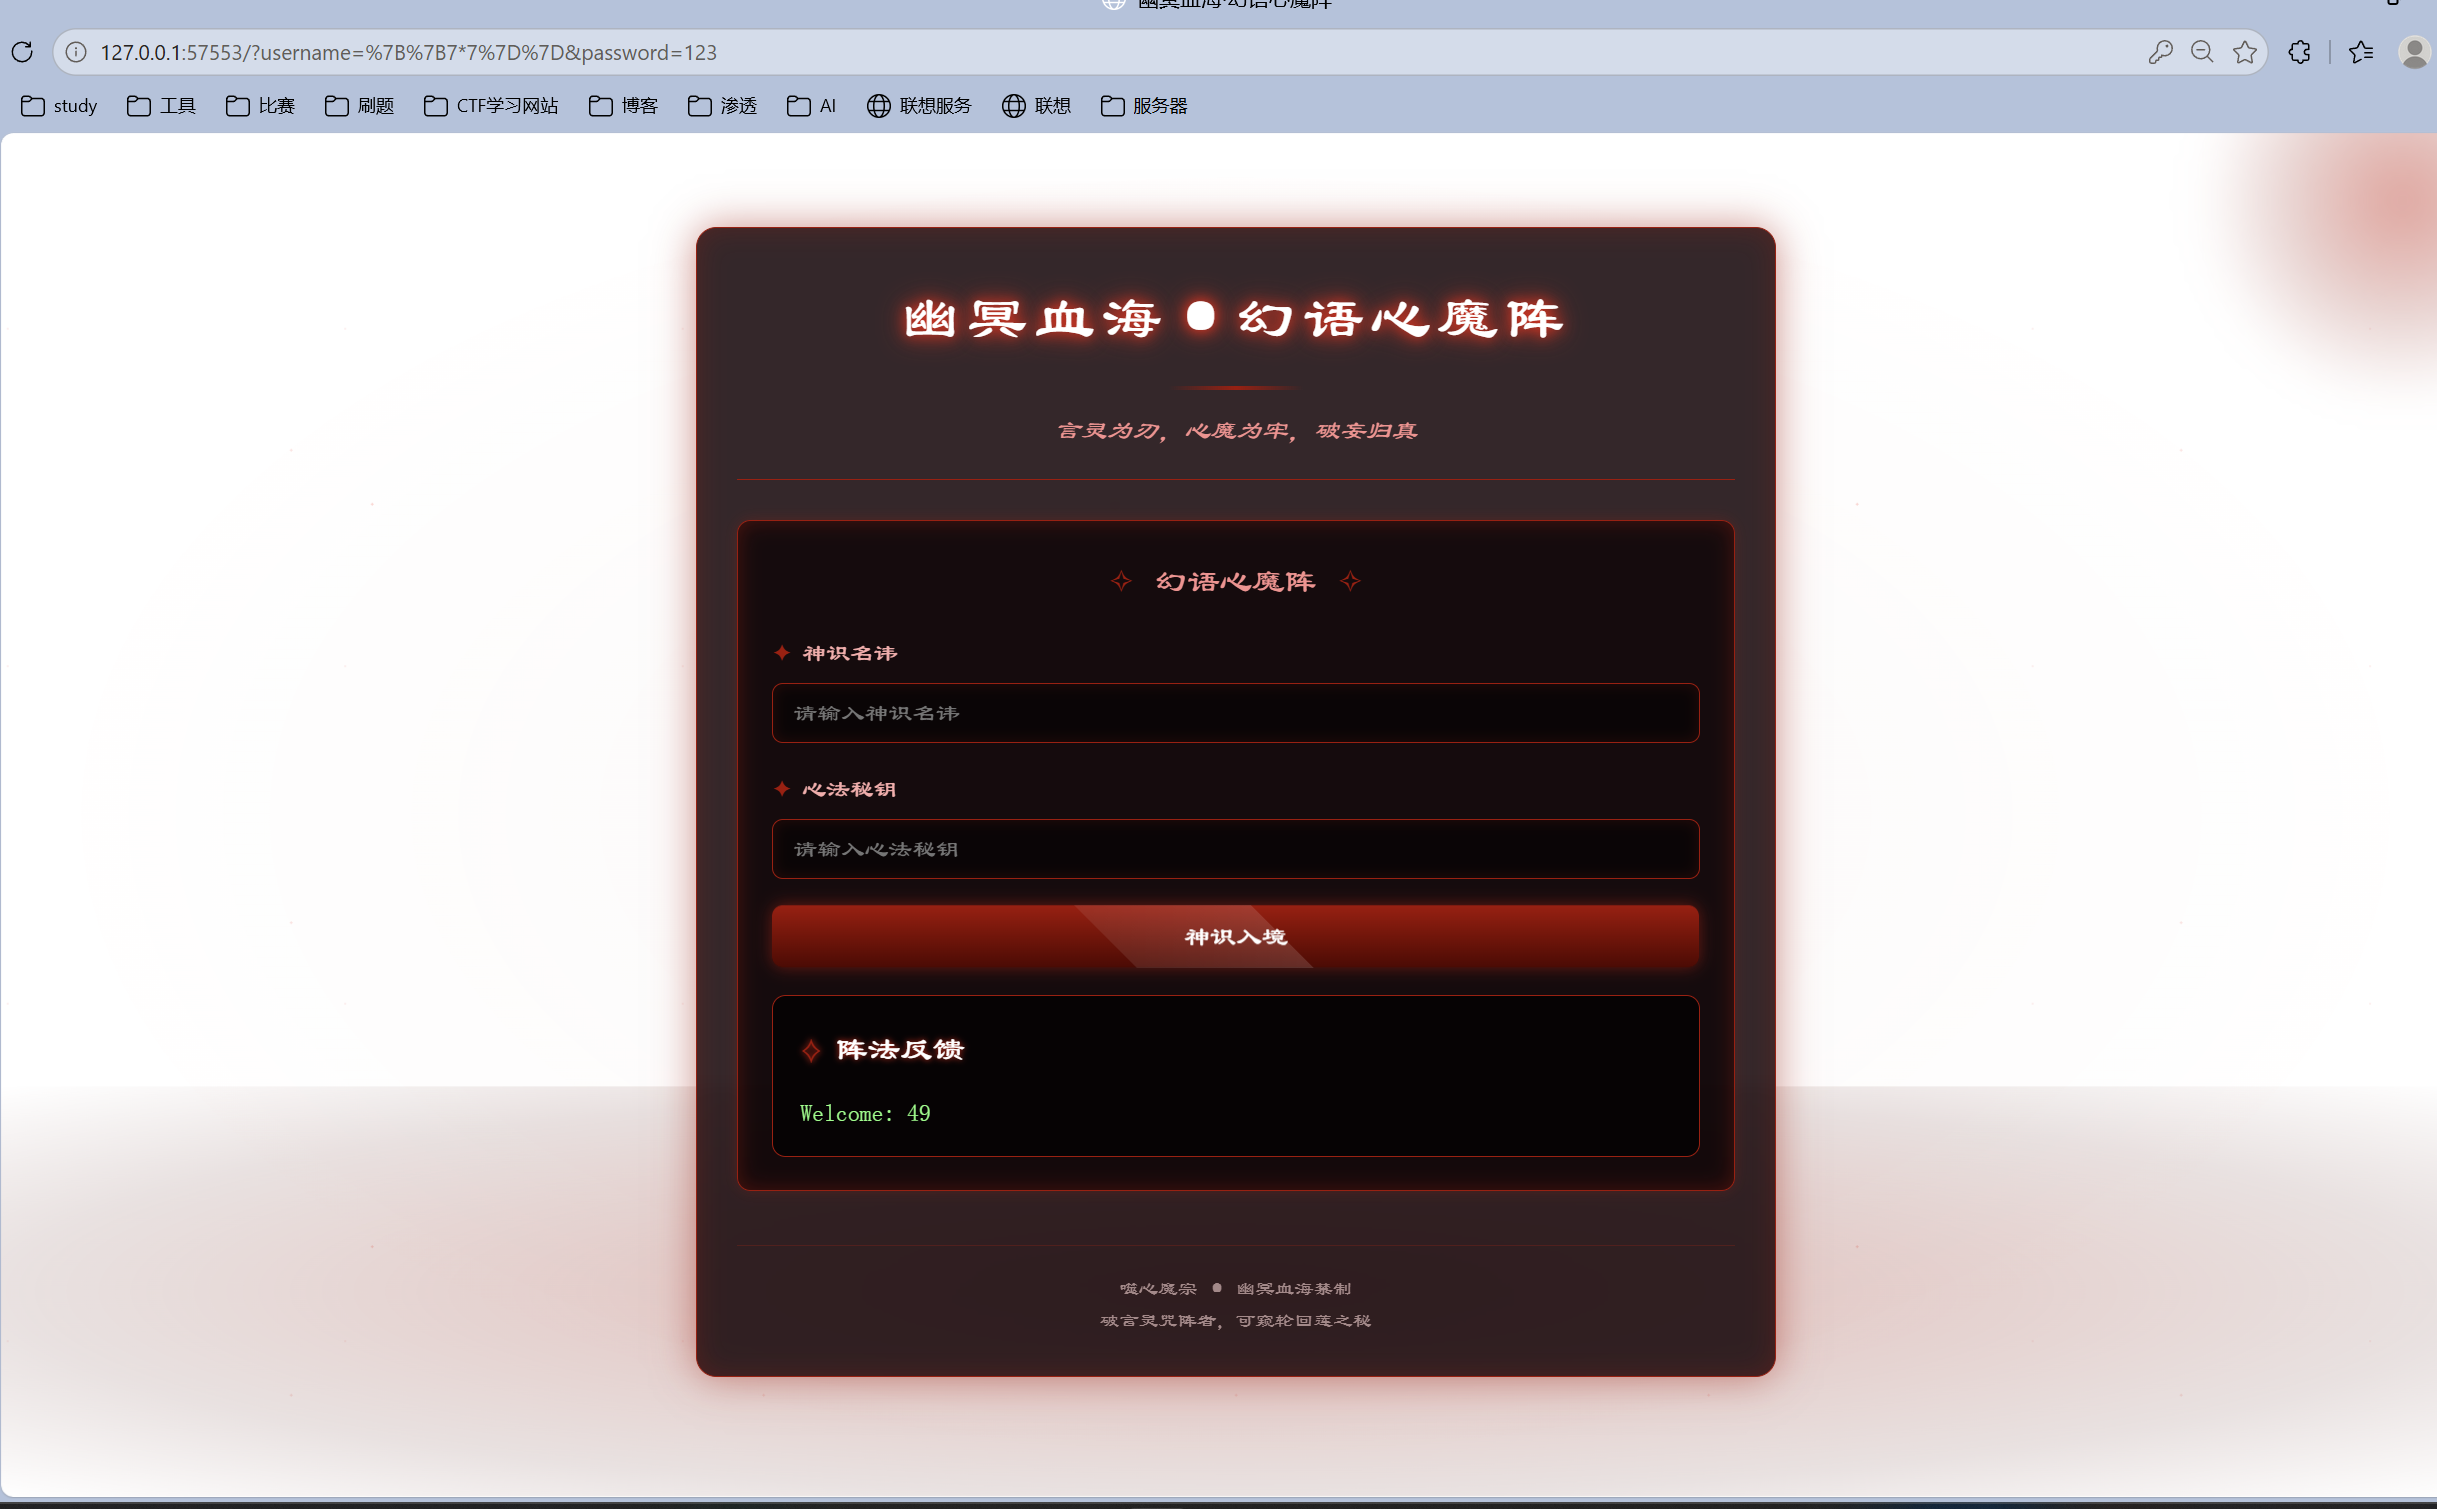The height and width of the screenshot is (1509, 2437).
Task: Open the 联想服务 bookmark
Action: (919, 106)
